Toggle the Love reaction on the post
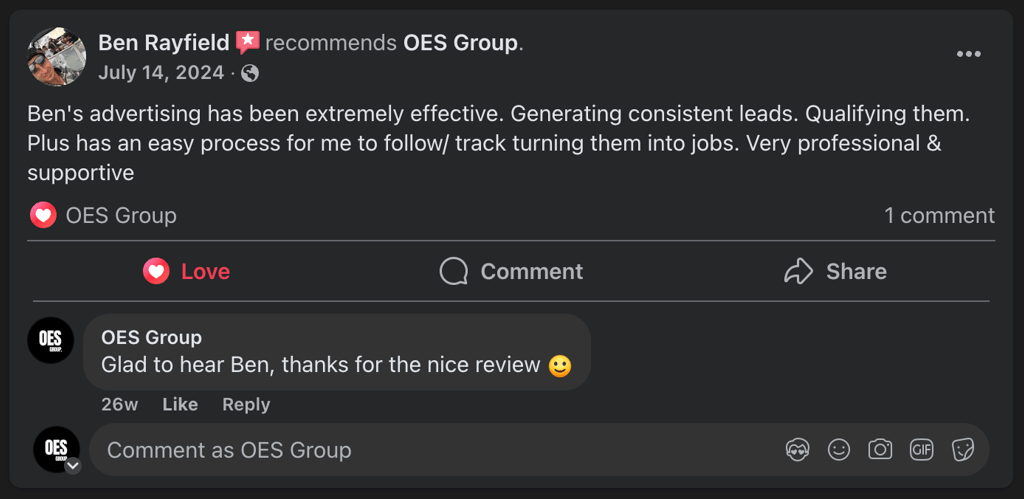 [x=186, y=271]
